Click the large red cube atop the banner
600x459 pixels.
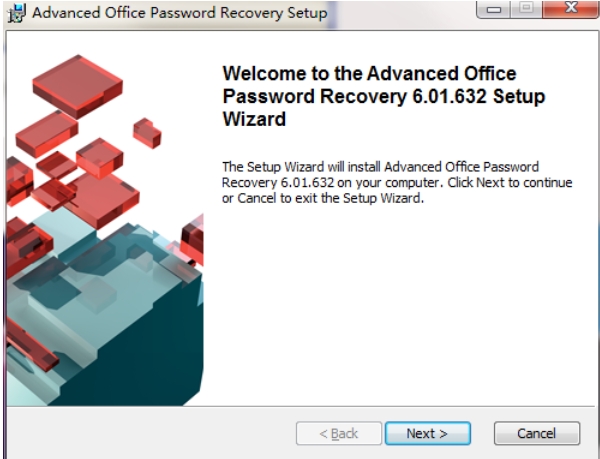click(78, 86)
